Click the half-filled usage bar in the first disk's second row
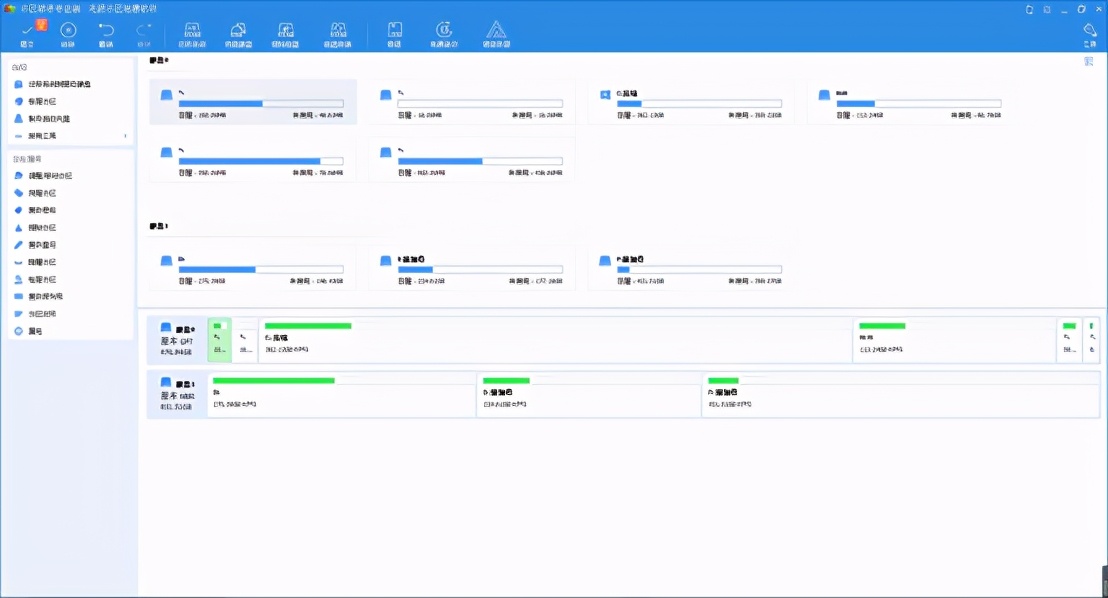 pos(480,161)
